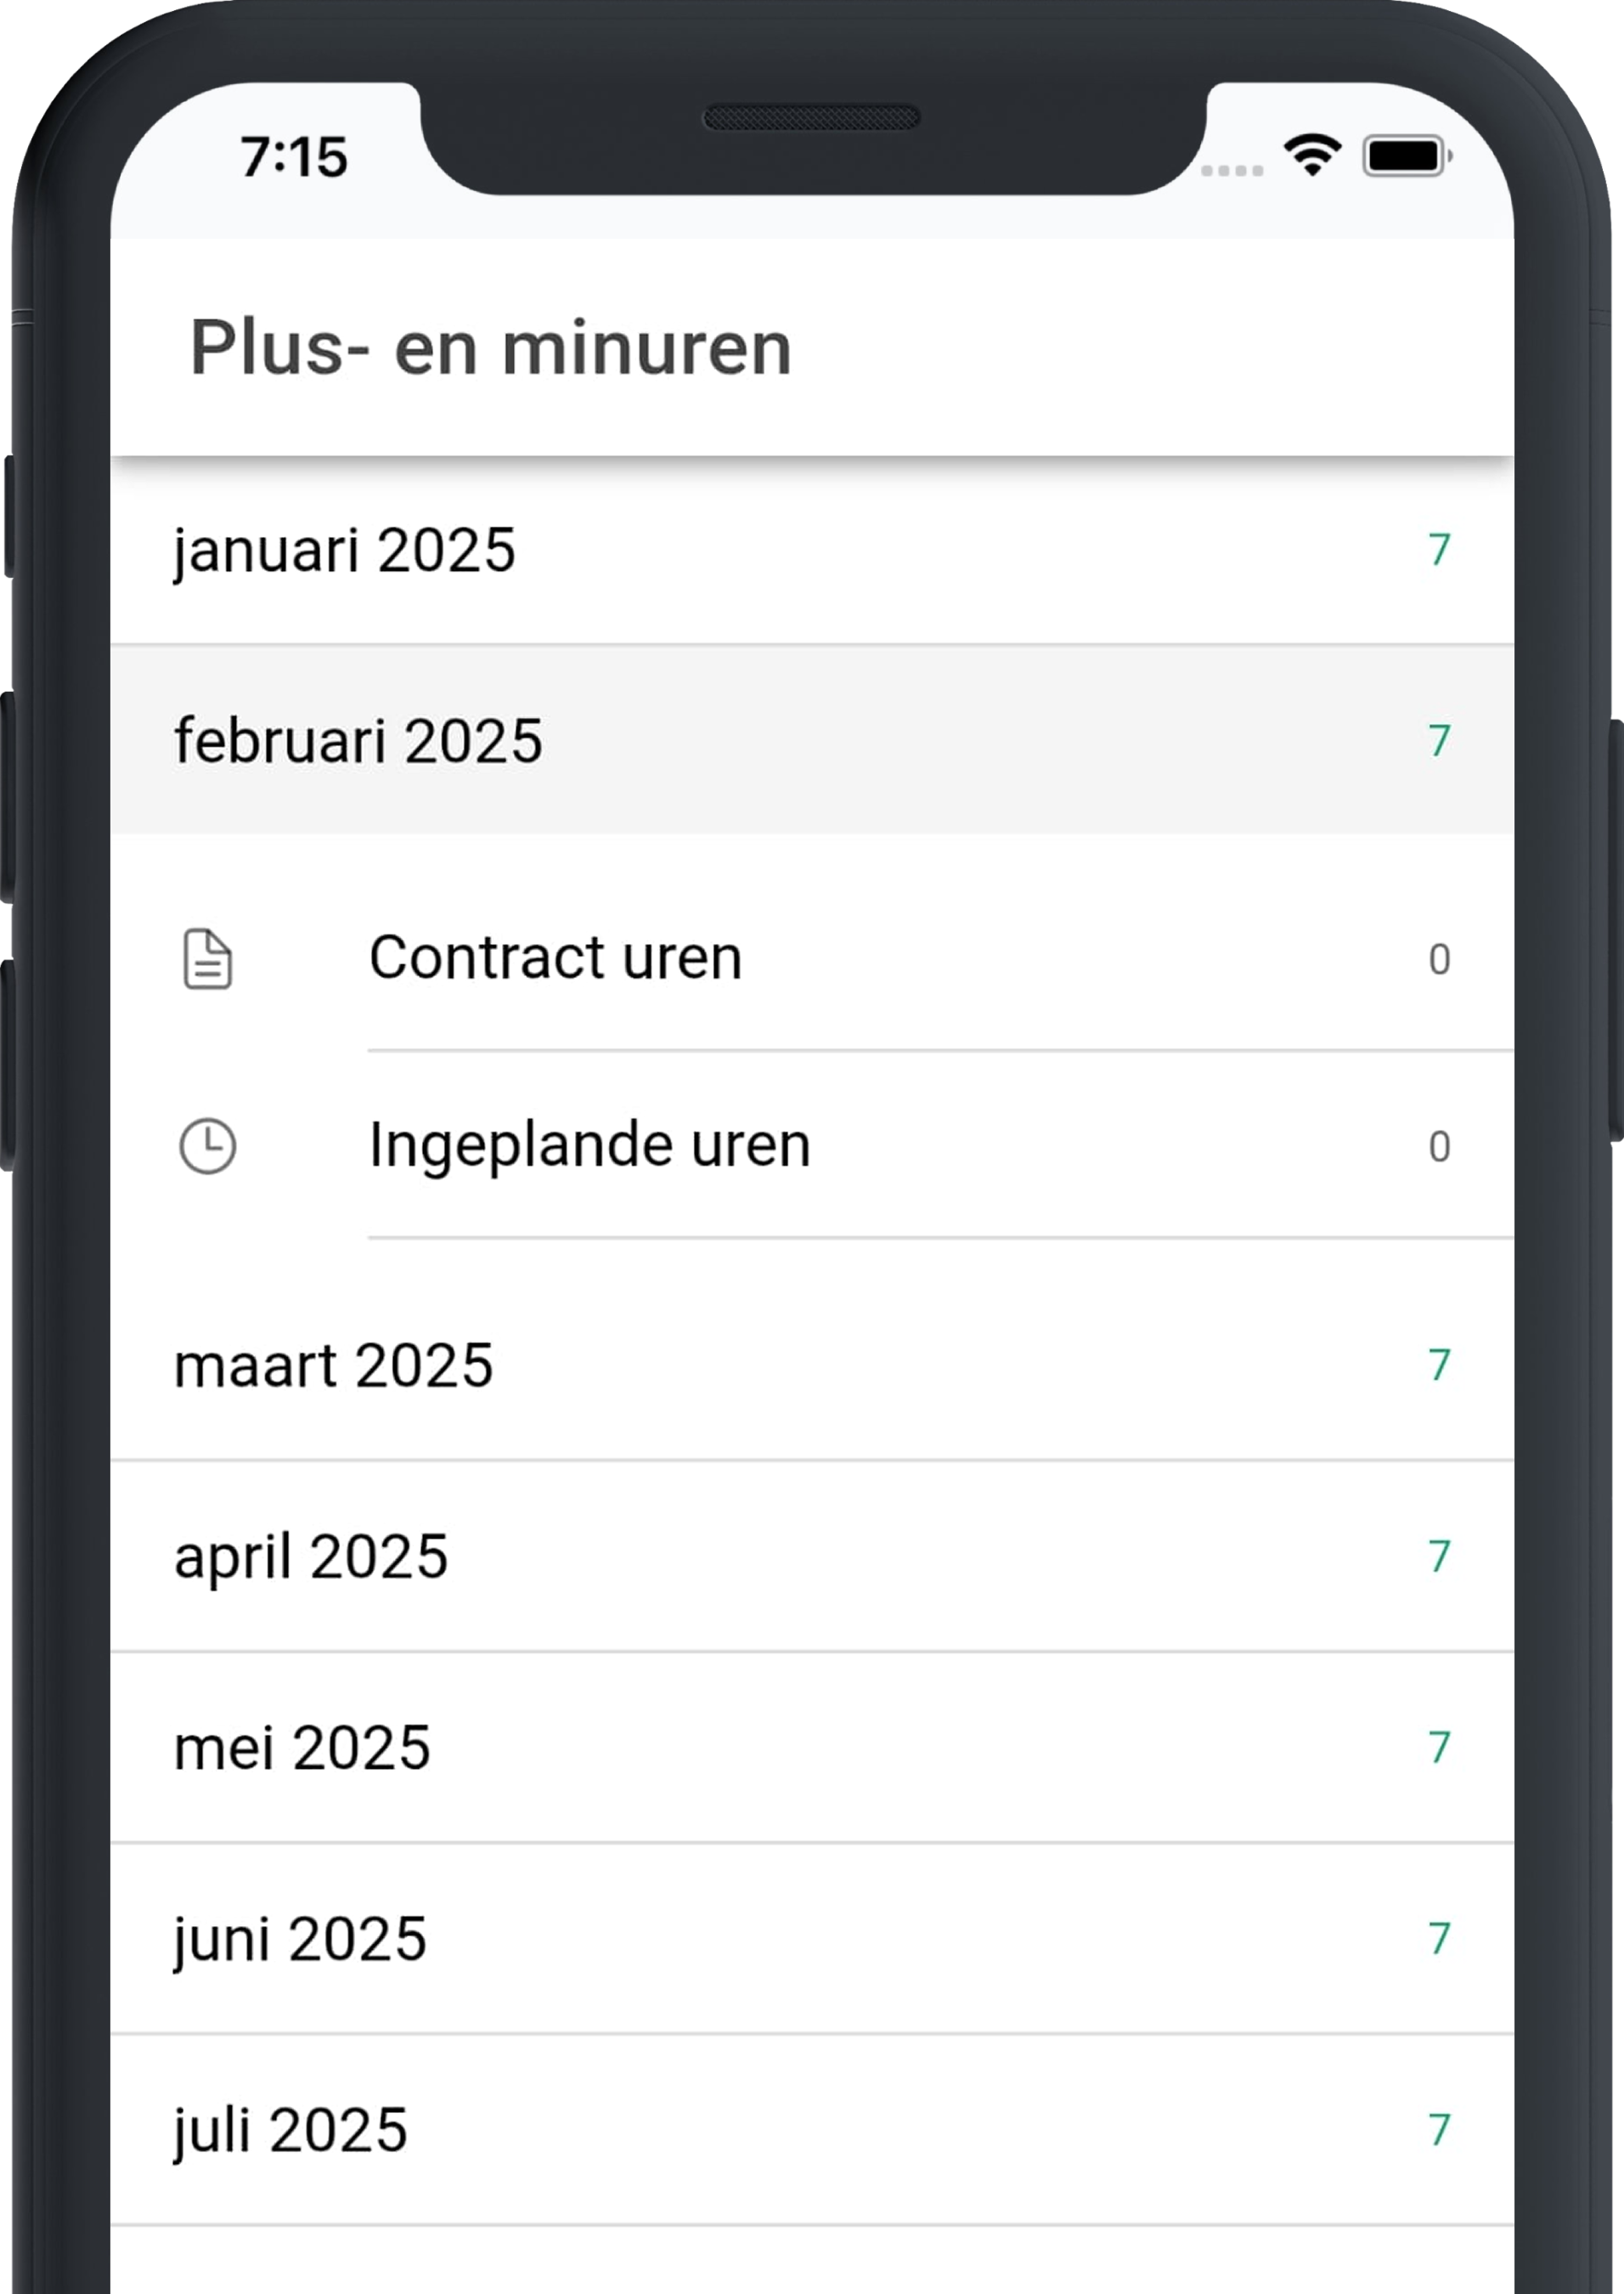
Task: Click the green 7 value for maart
Action: [x=1439, y=1366]
